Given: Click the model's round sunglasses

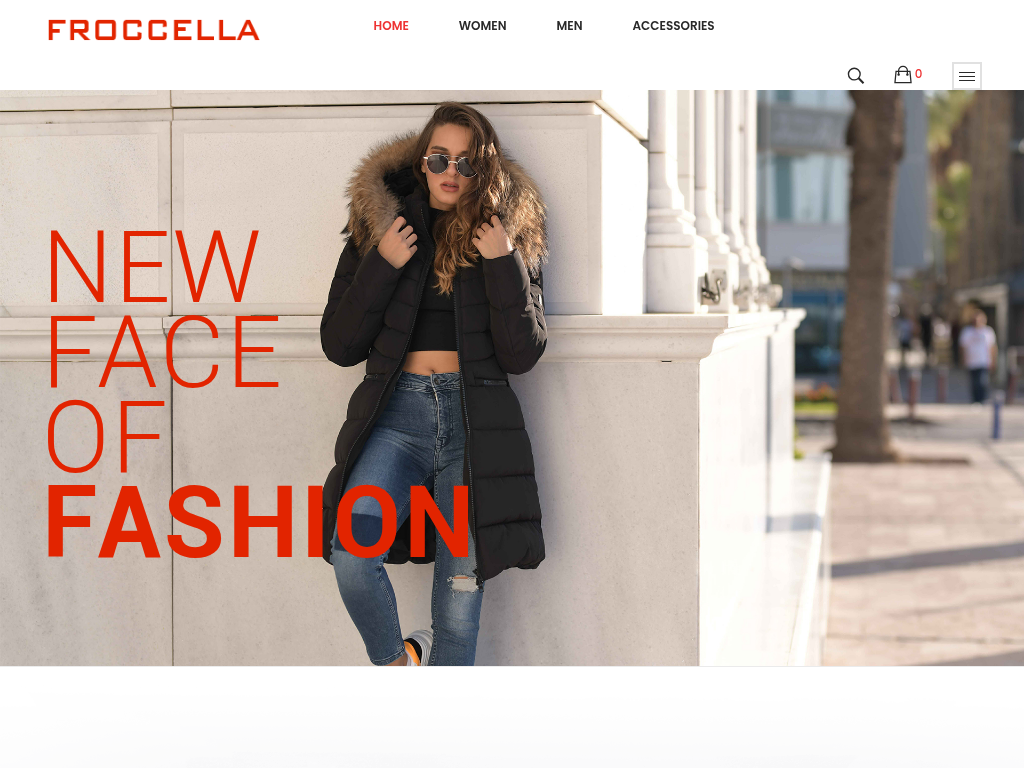Looking at the screenshot, I should [x=450, y=165].
